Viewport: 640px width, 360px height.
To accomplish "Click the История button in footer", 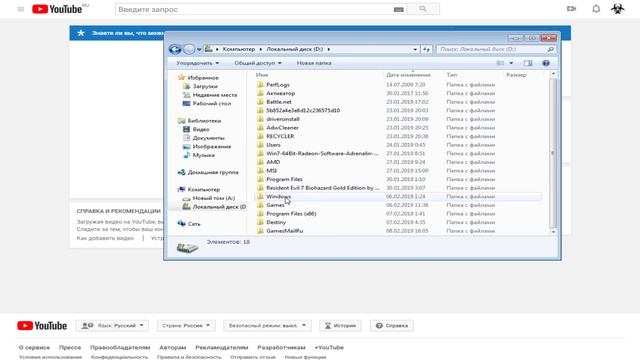I will (x=340, y=325).
